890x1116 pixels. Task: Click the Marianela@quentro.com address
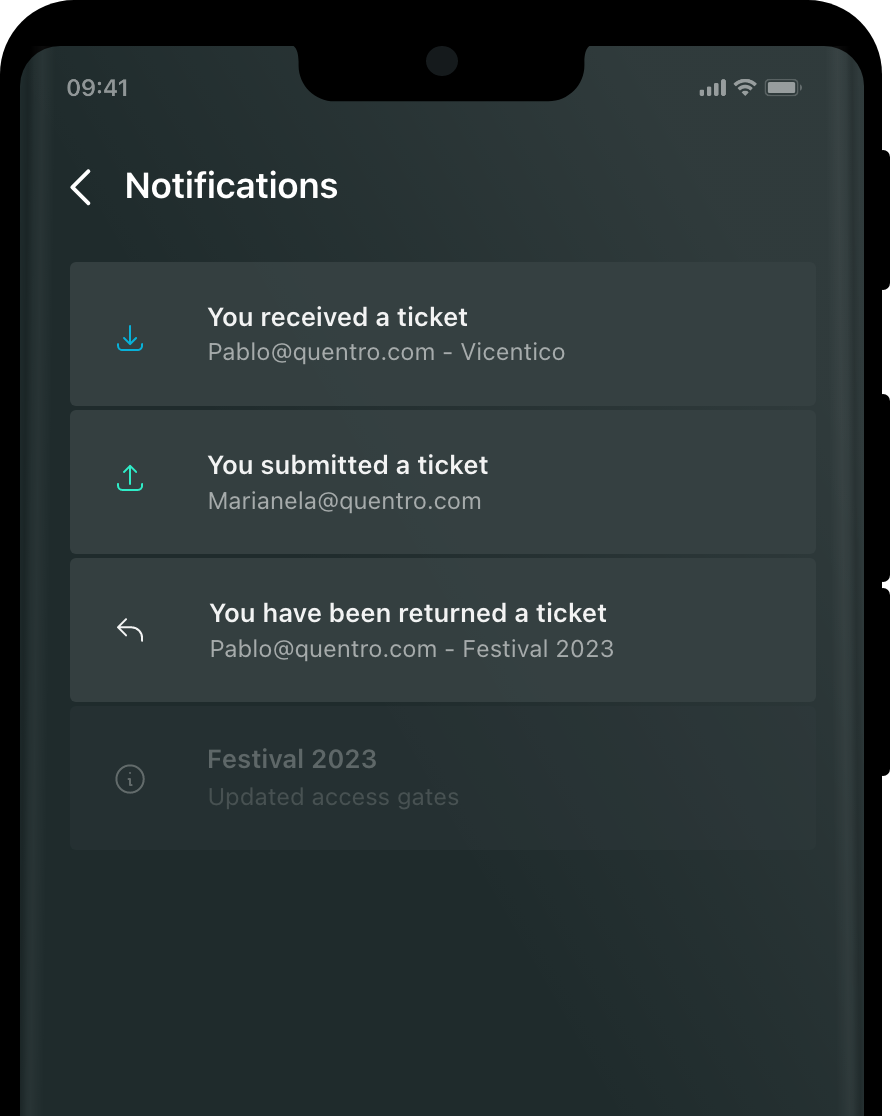(345, 501)
